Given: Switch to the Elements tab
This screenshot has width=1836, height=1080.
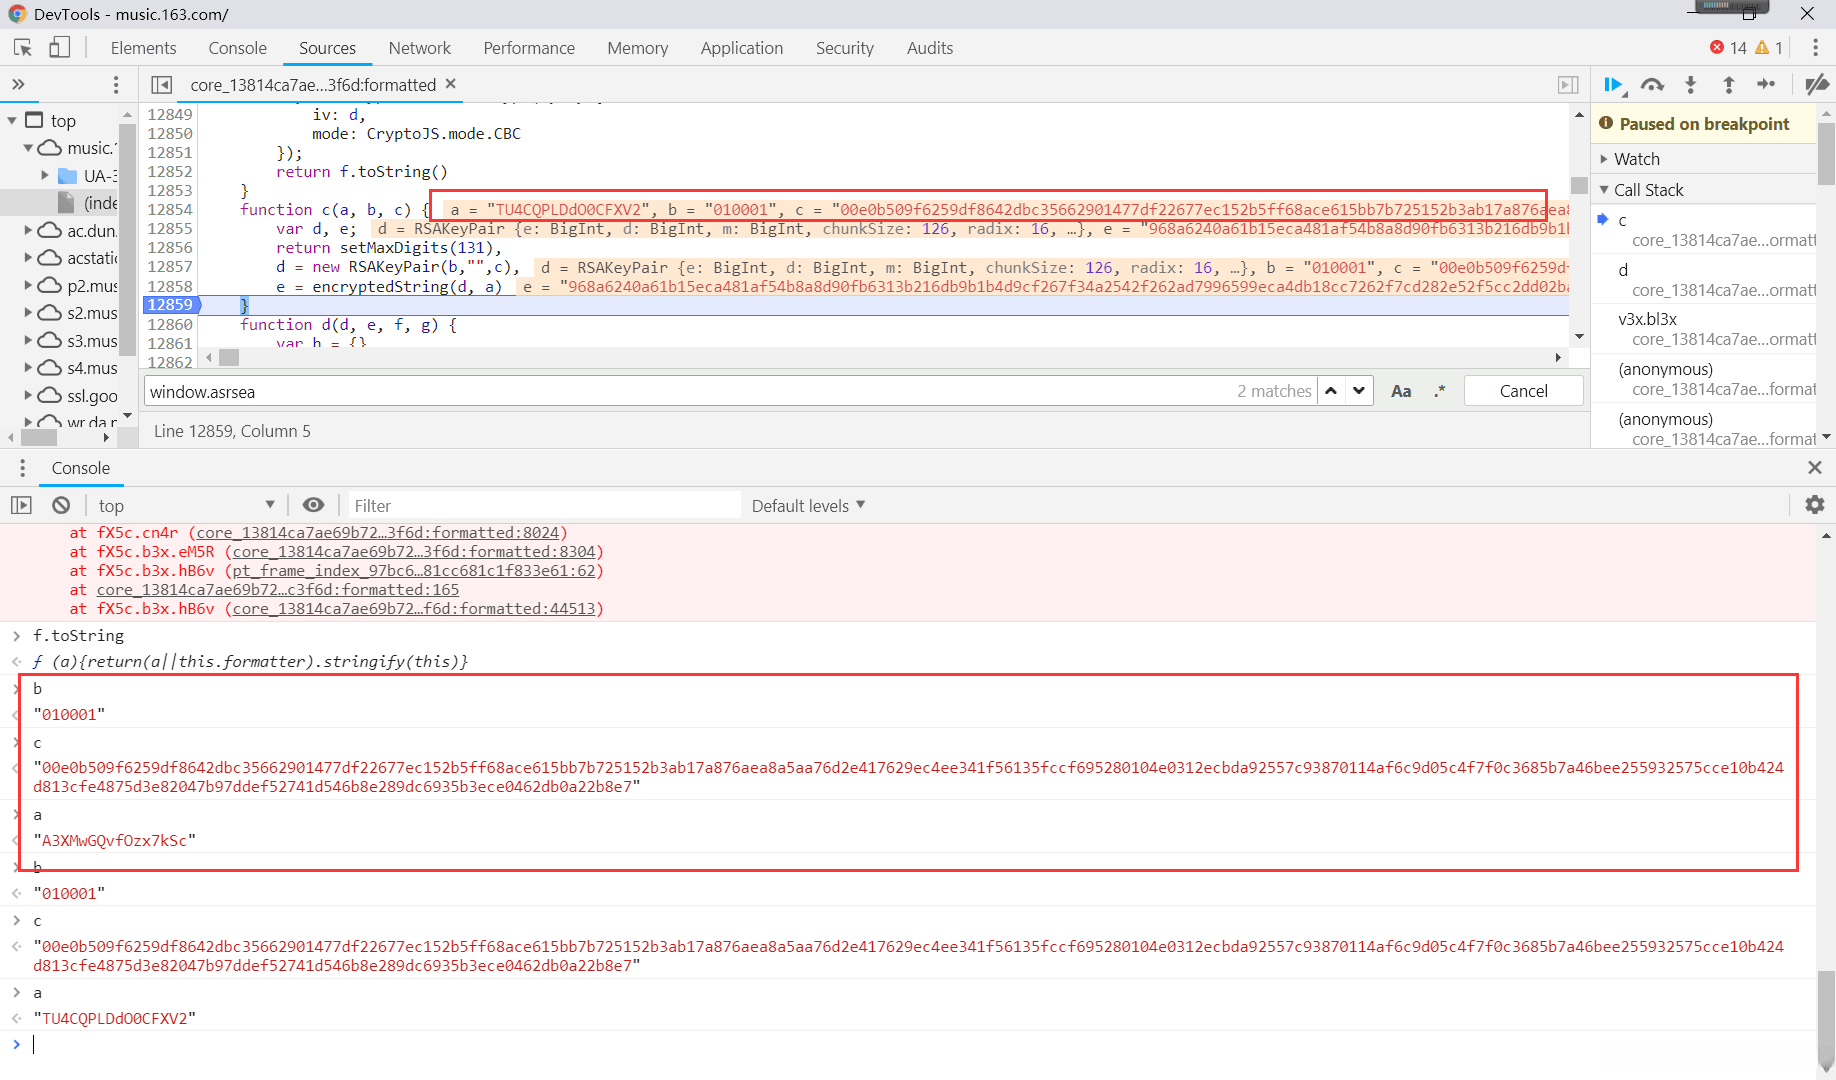Looking at the screenshot, I should [x=144, y=48].
